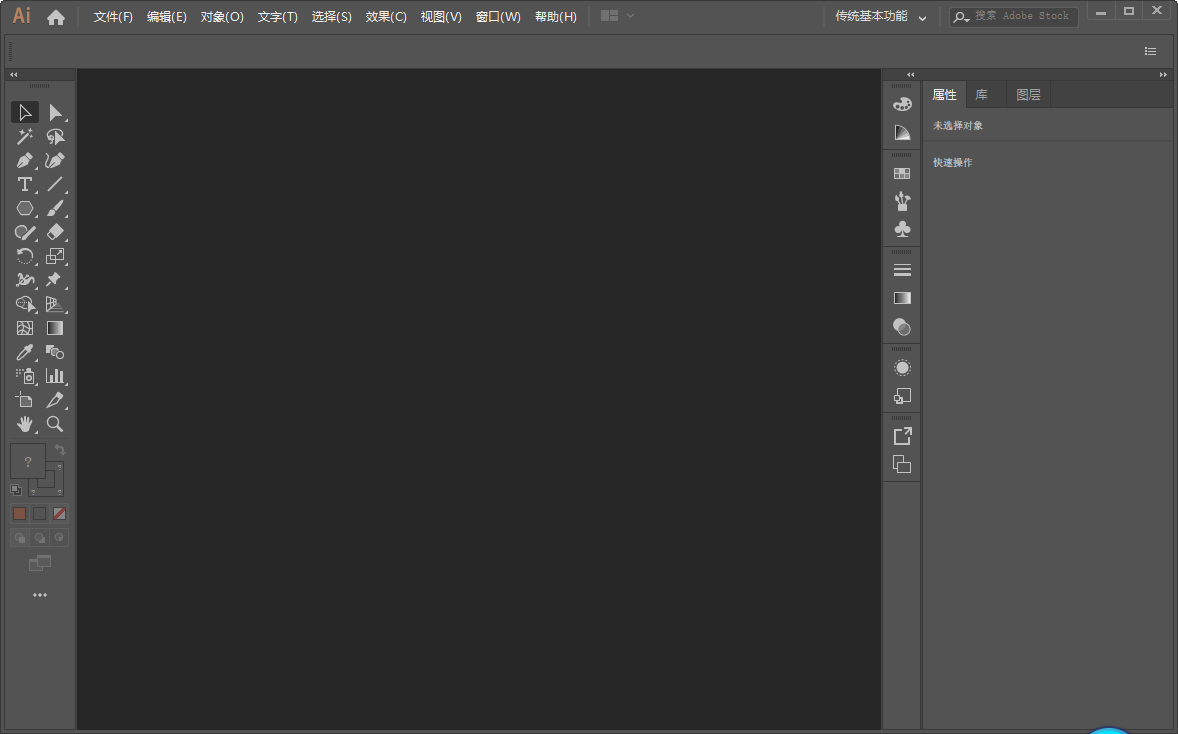
Task: Switch to the 图层 tab
Action: coord(1028,95)
